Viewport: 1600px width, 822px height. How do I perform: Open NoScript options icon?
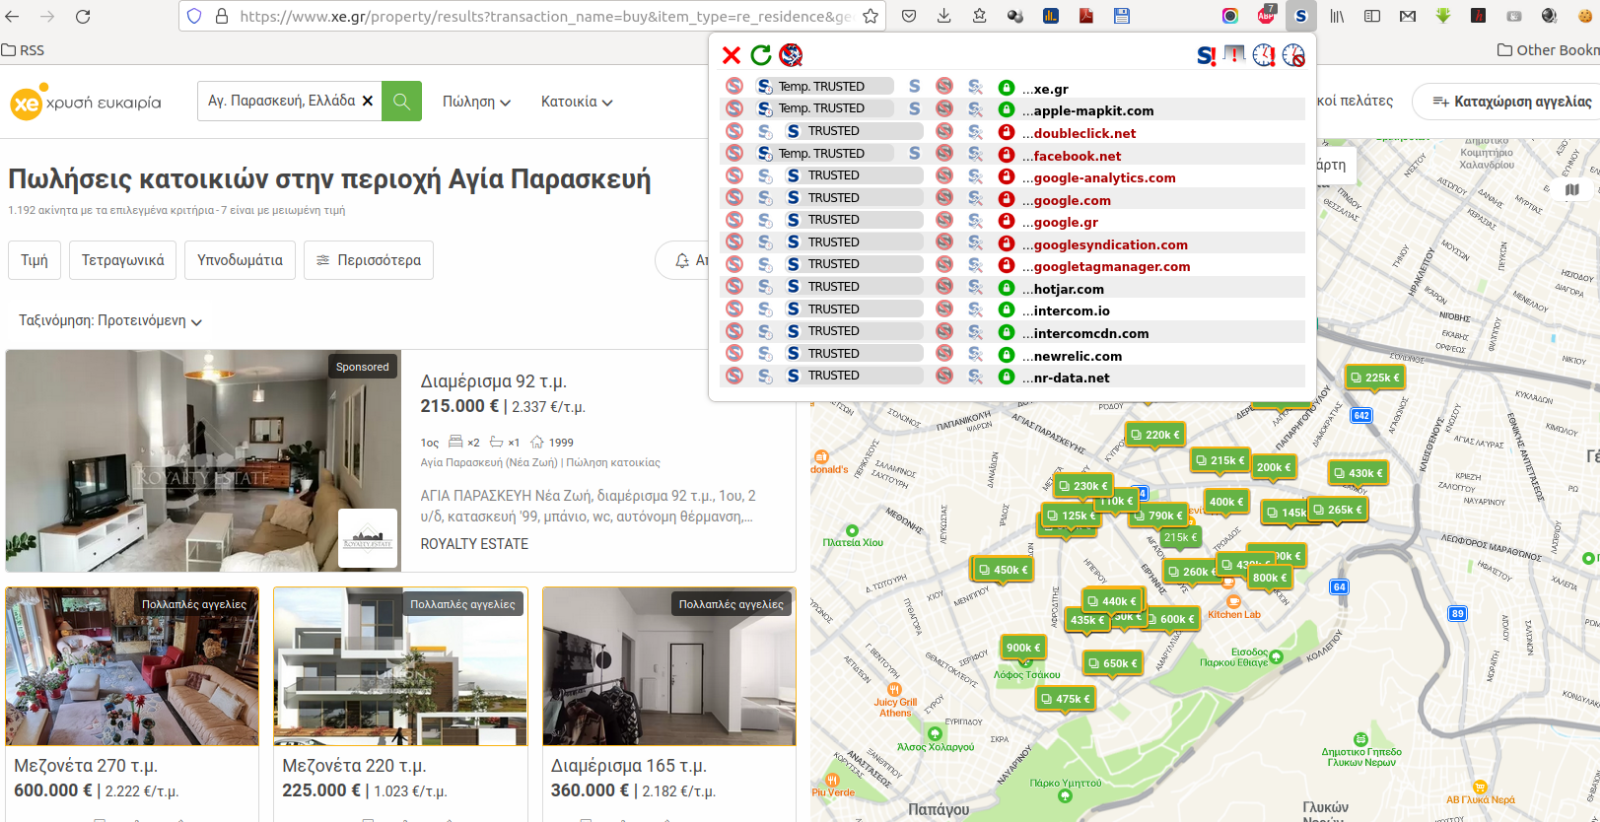click(x=791, y=55)
